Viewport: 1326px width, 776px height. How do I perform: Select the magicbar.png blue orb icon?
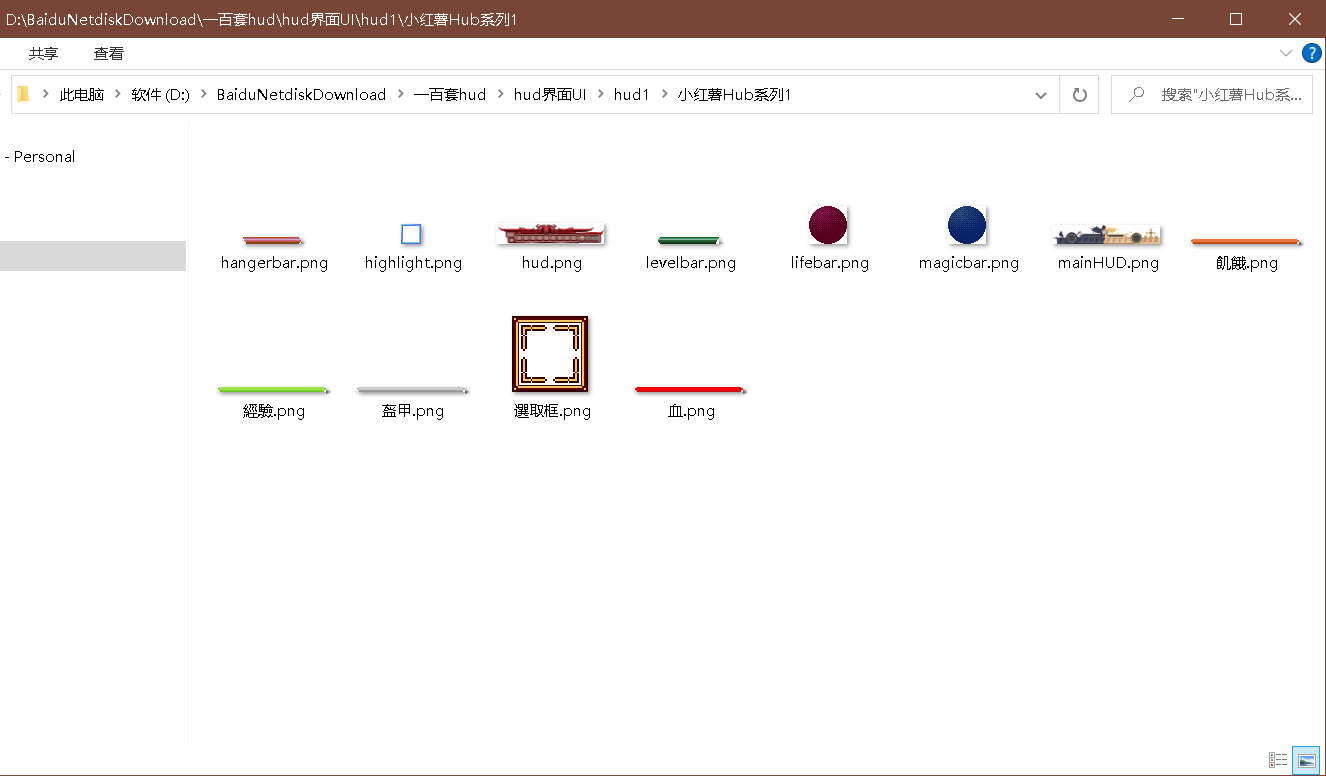tap(967, 226)
